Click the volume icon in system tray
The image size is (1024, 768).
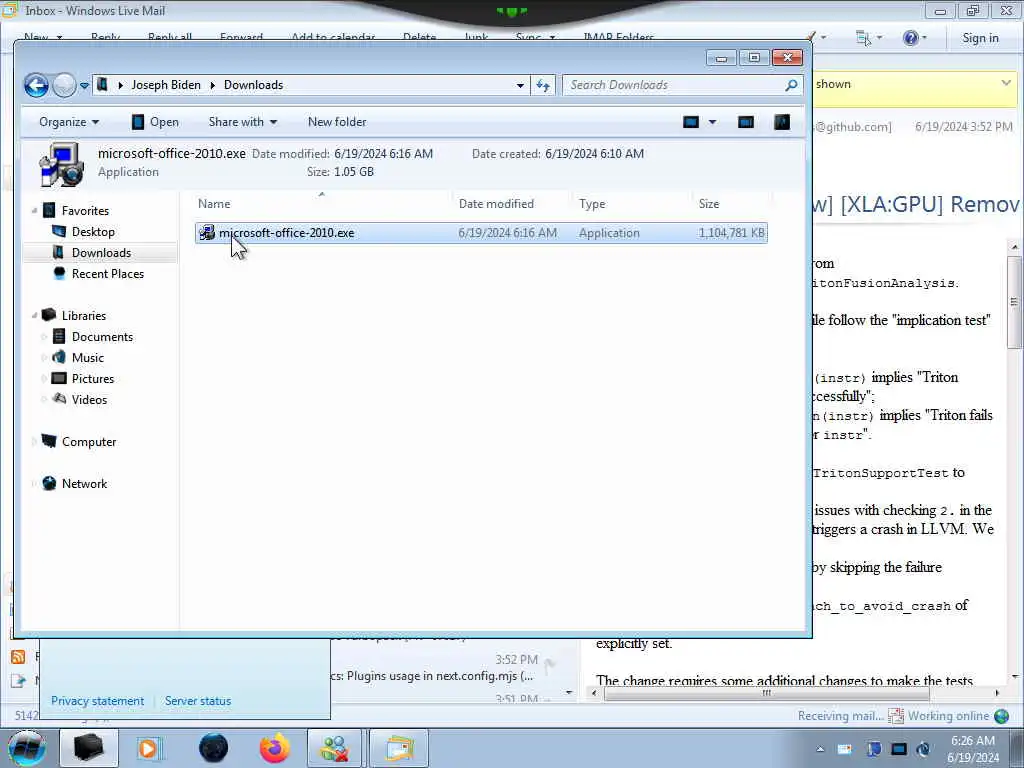coord(923,749)
